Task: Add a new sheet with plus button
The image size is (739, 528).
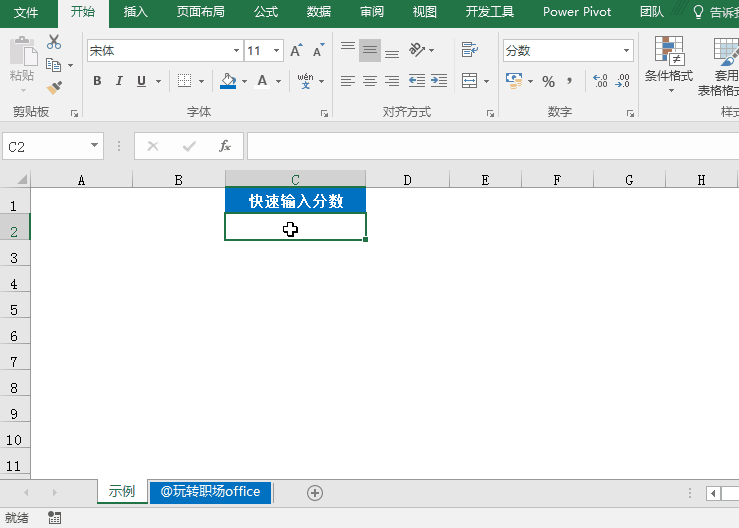Action: tap(315, 492)
